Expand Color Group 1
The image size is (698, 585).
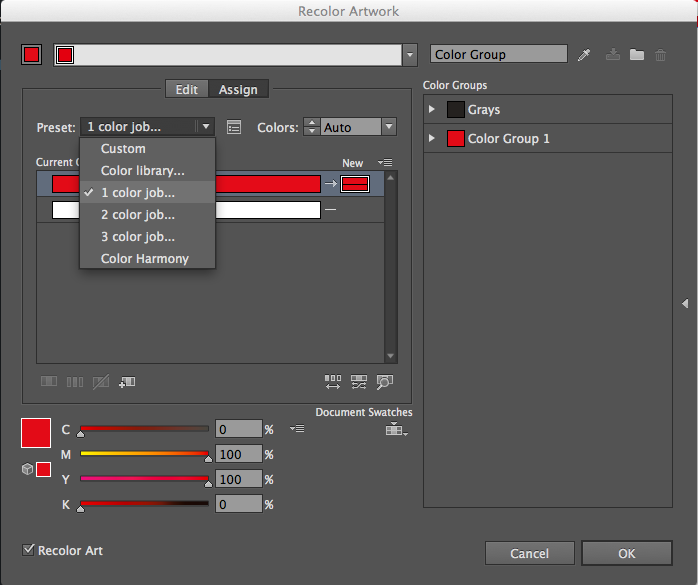click(431, 138)
